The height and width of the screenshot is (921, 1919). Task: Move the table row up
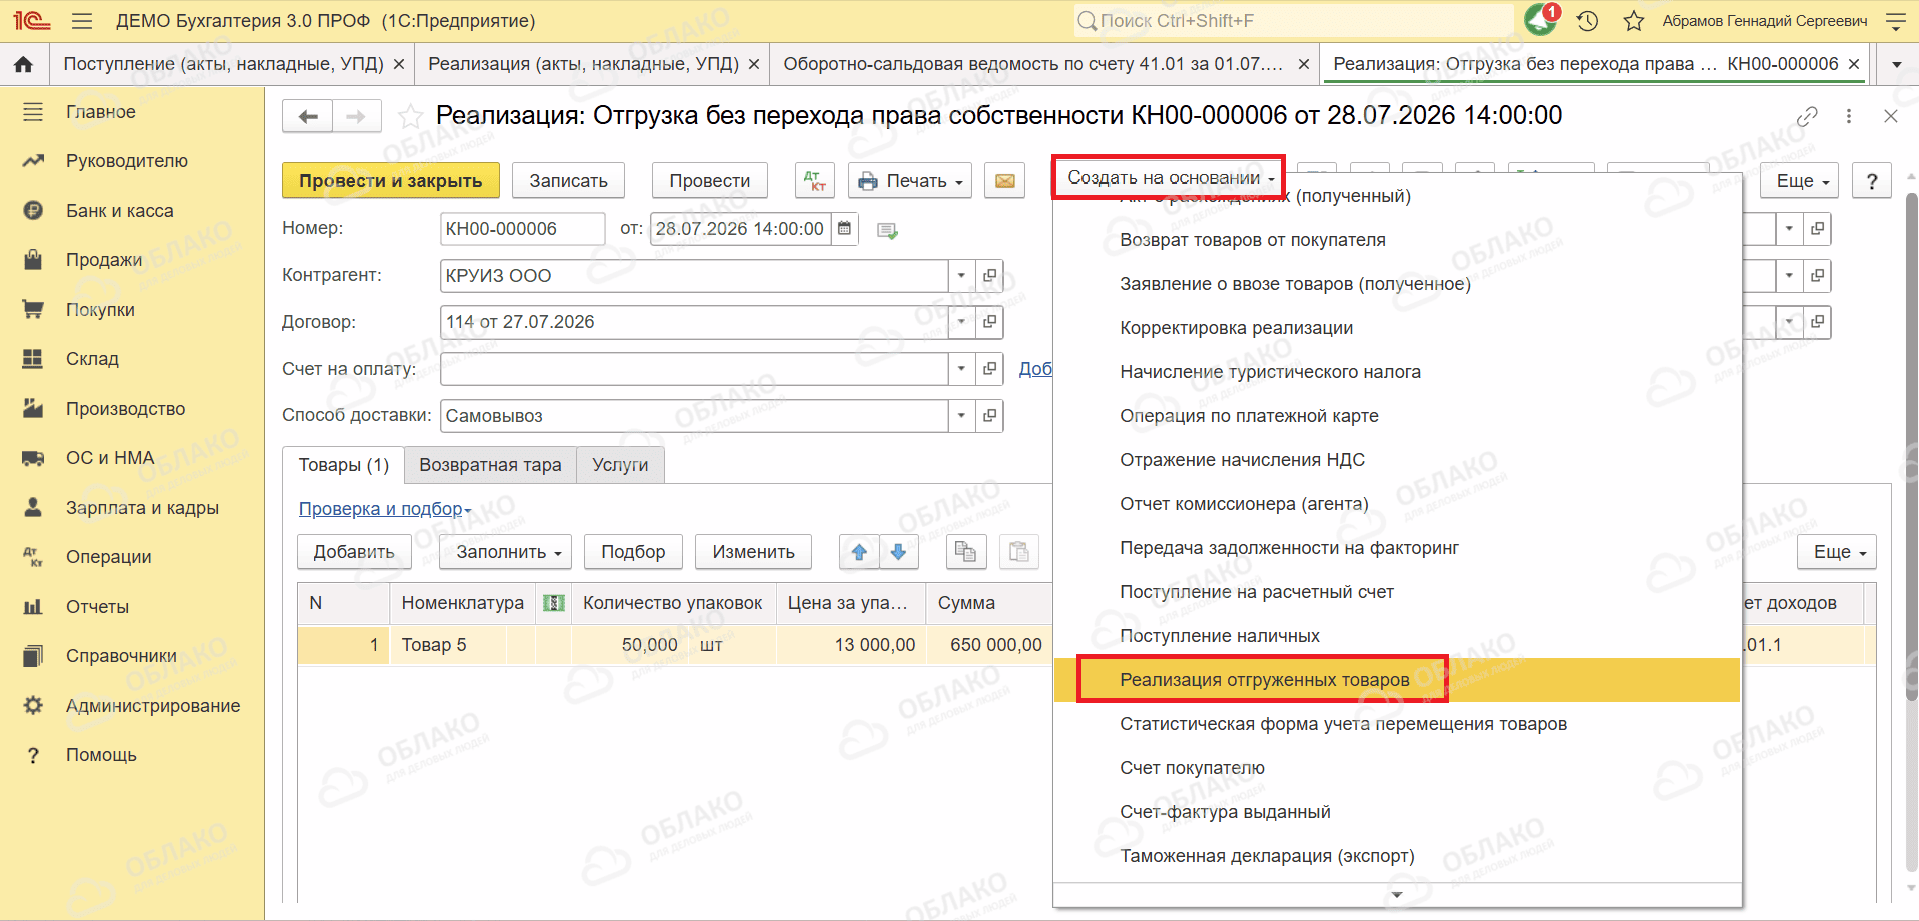tap(859, 552)
